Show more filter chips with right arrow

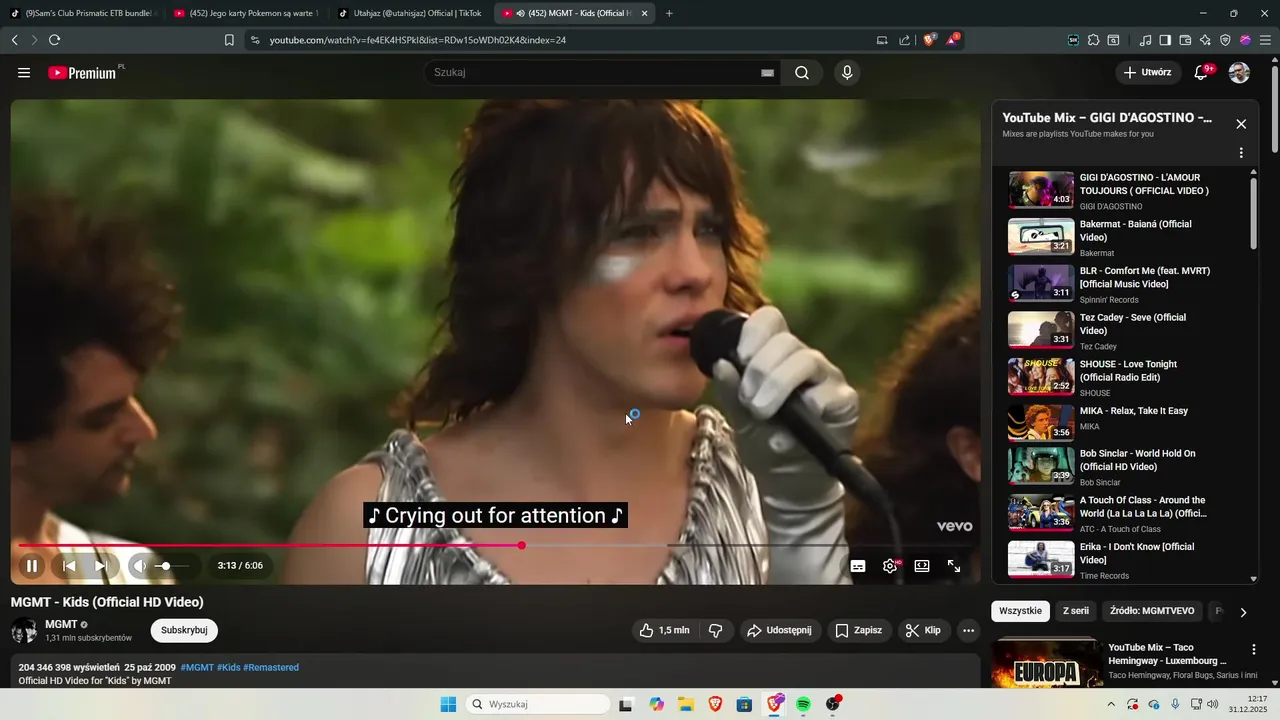(x=1243, y=612)
